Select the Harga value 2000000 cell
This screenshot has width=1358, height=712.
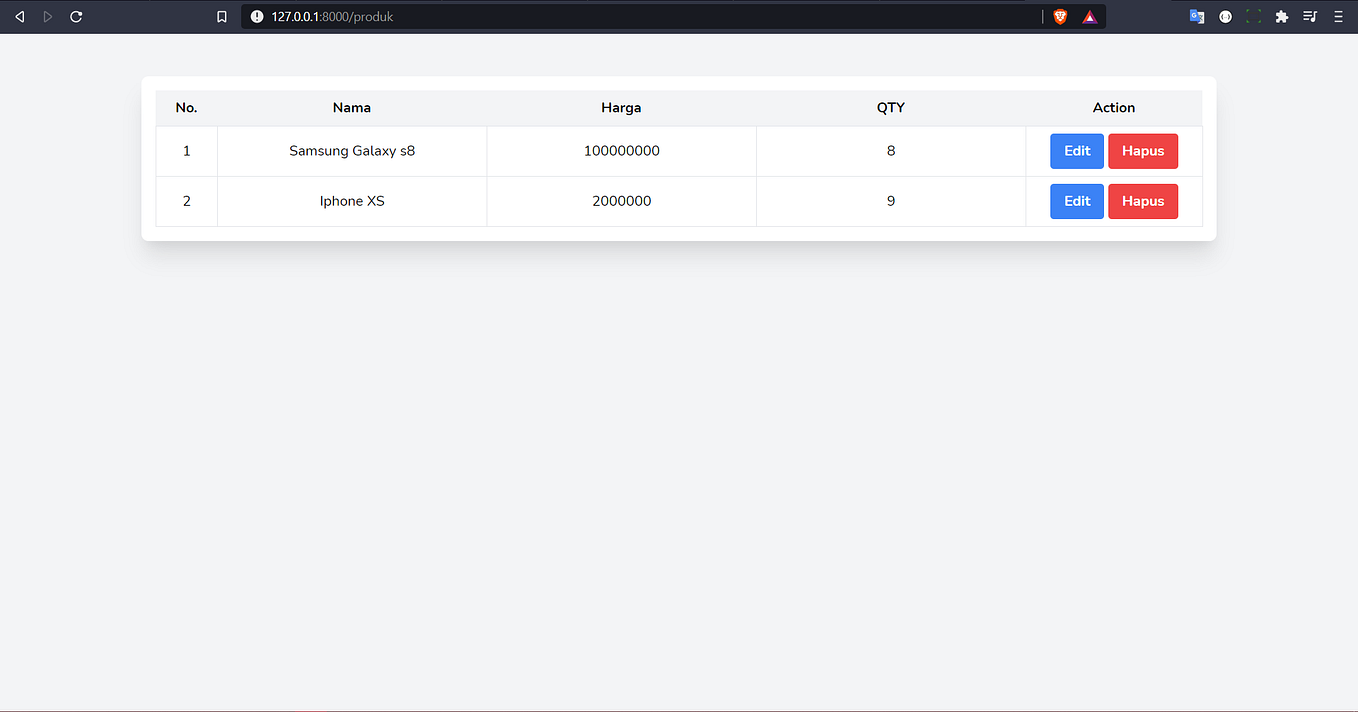click(x=621, y=201)
